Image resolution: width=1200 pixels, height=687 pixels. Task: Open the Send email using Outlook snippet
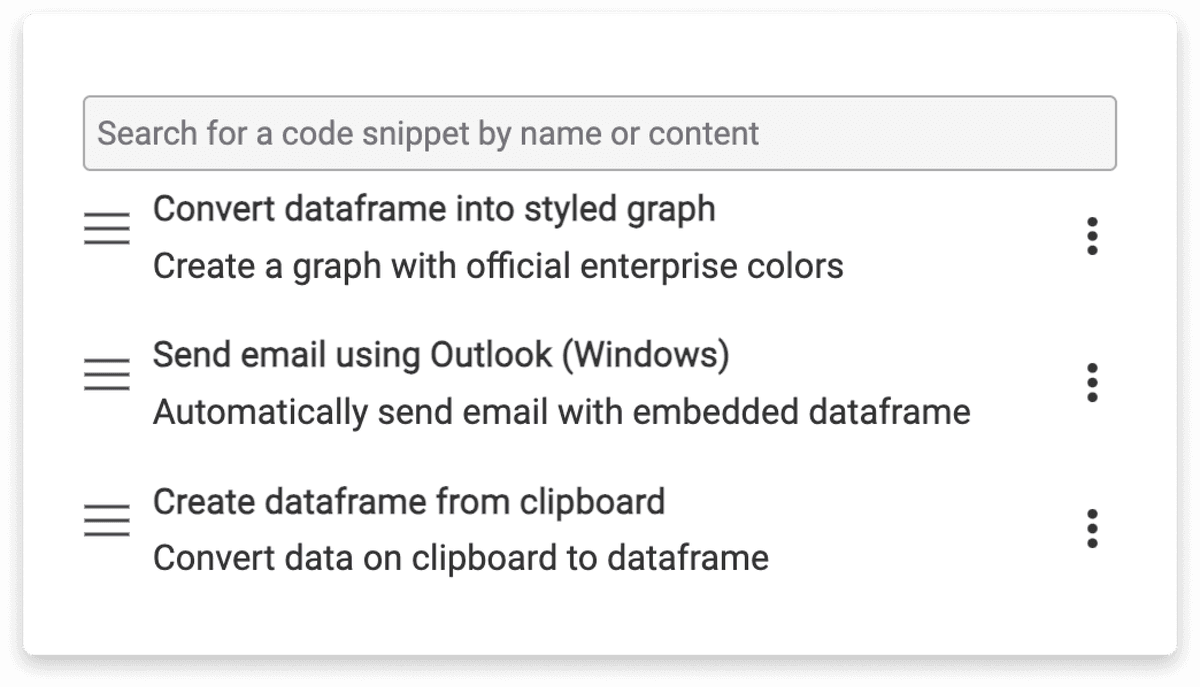point(440,356)
